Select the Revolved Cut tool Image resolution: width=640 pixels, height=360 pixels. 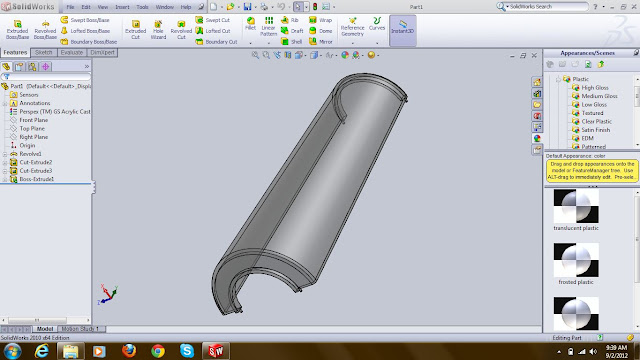(181, 29)
